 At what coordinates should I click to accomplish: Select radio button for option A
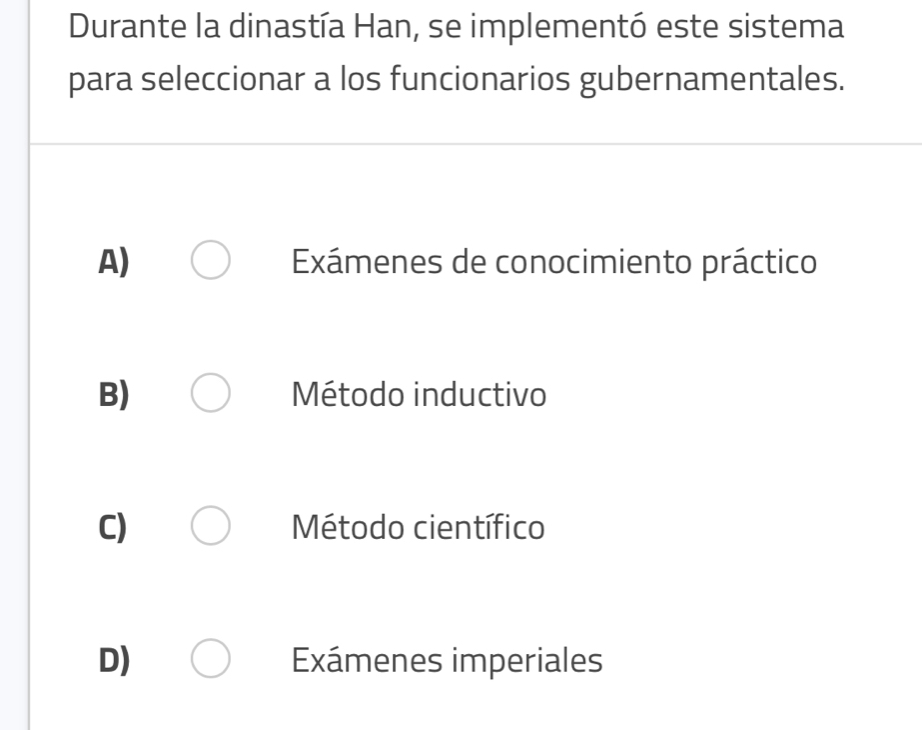211,263
